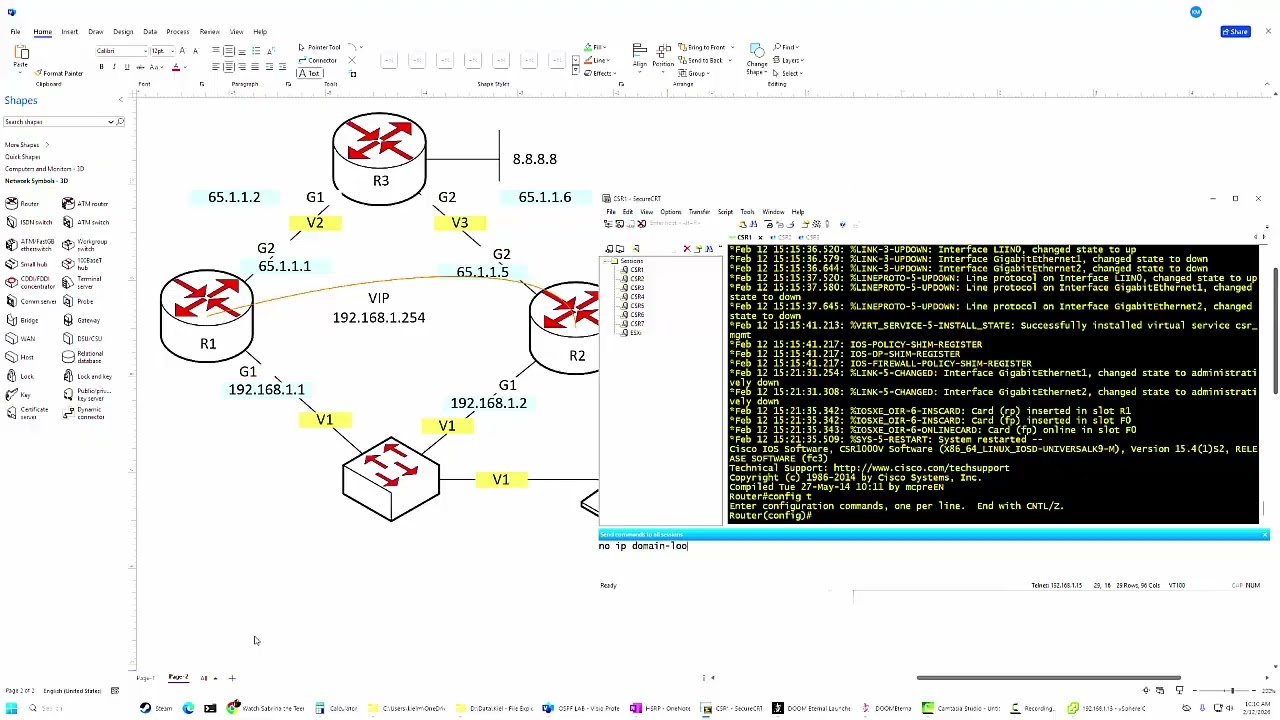Open Computers and Monitors - 3D stencil

click(x=44, y=169)
